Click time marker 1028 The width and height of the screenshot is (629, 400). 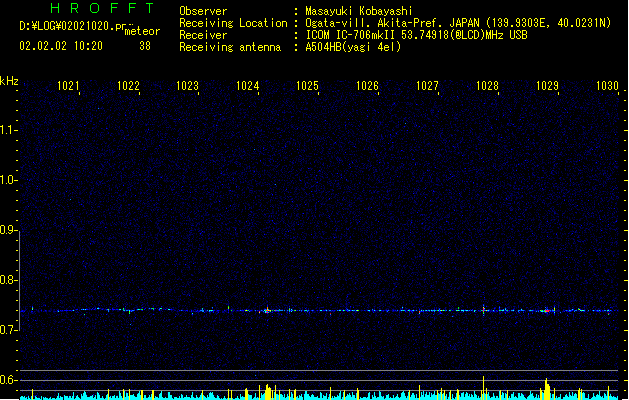coord(487,86)
